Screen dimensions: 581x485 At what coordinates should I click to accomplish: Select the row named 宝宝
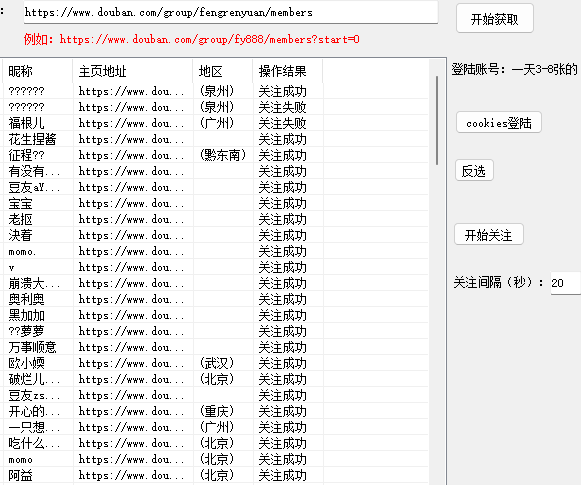click(215, 203)
